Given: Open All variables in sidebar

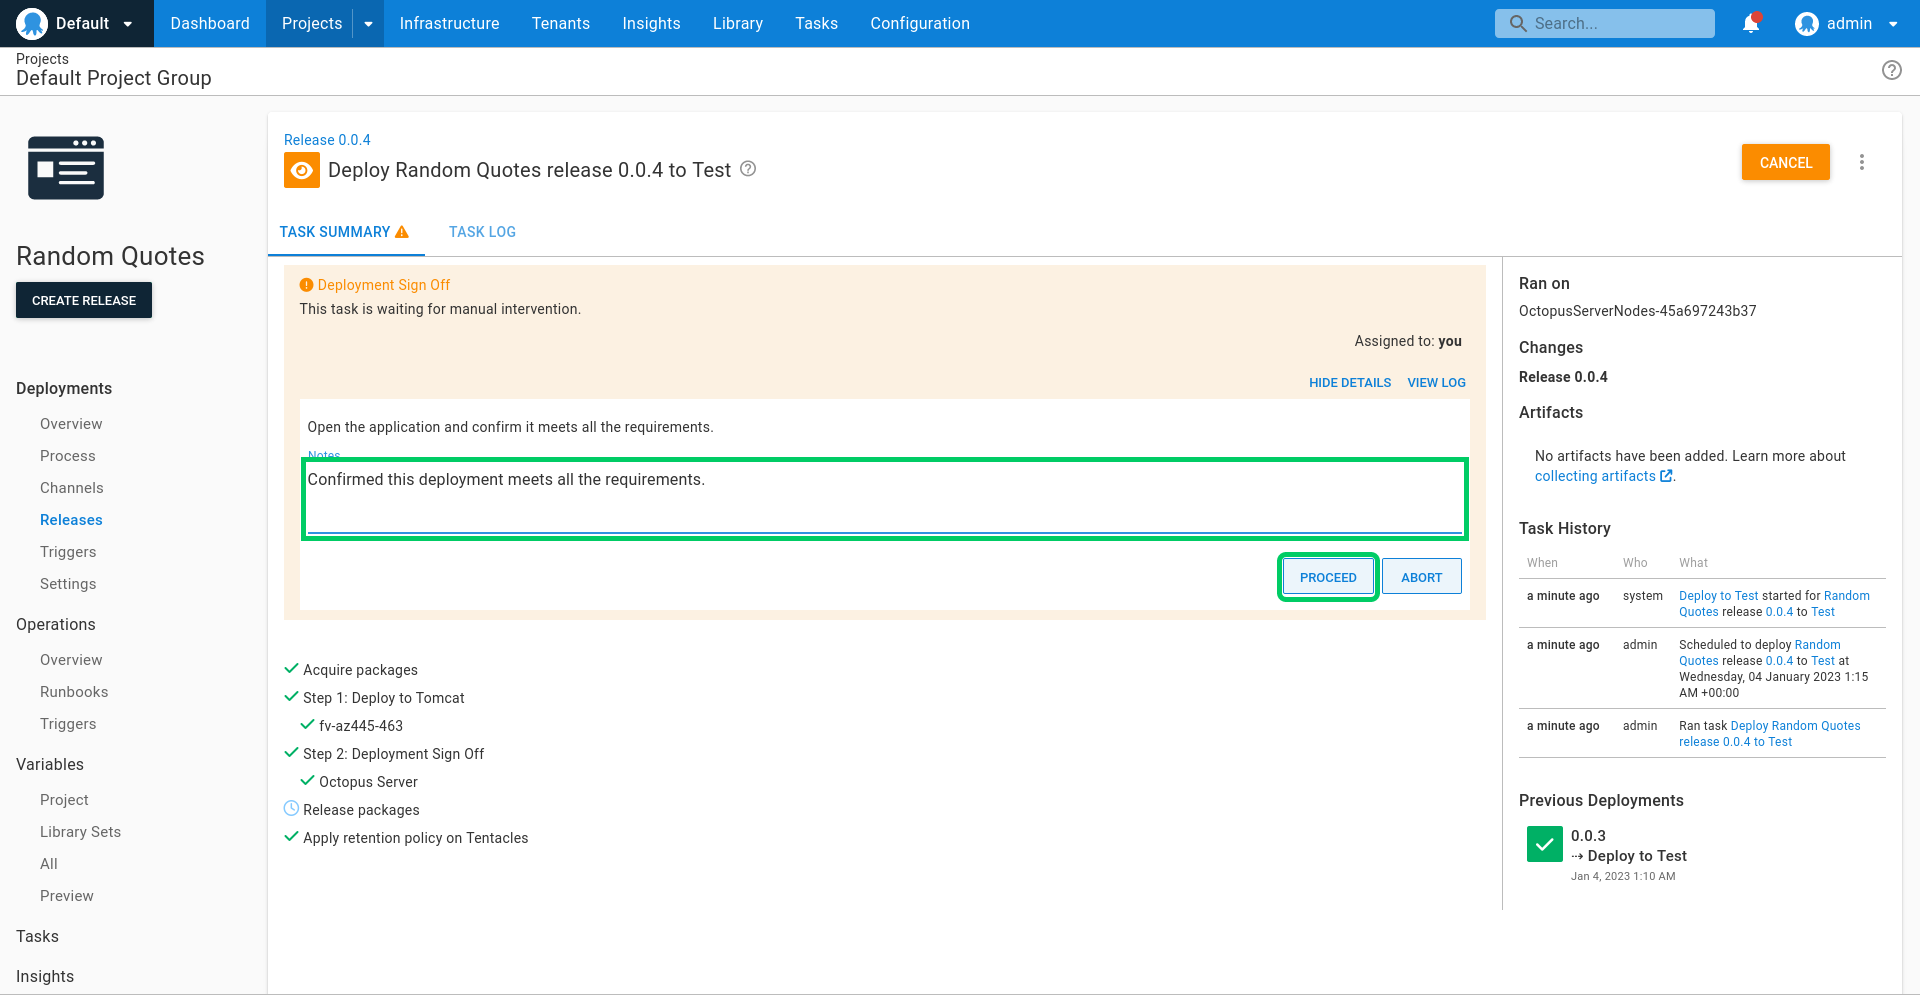Looking at the screenshot, I should pos(49,864).
